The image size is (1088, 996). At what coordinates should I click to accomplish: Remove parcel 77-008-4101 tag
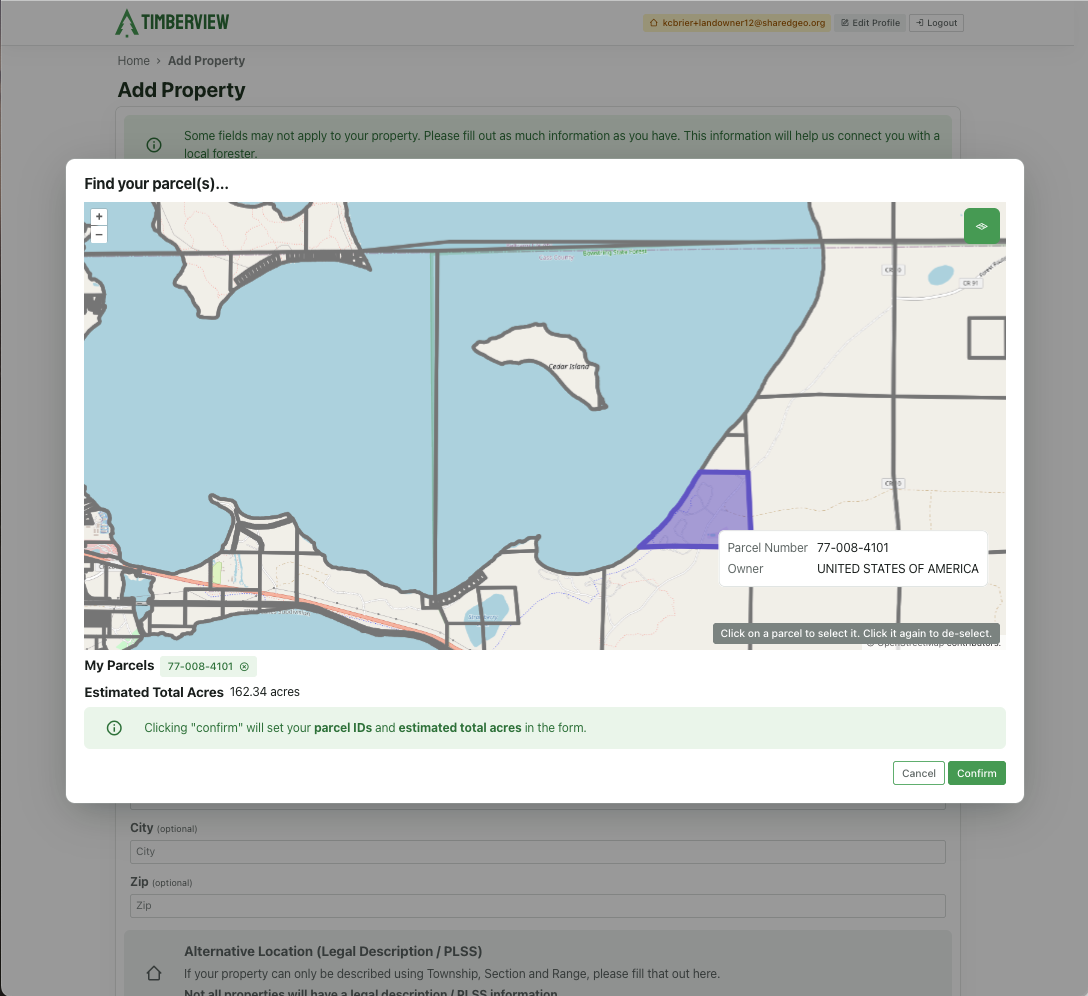click(x=244, y=666)
